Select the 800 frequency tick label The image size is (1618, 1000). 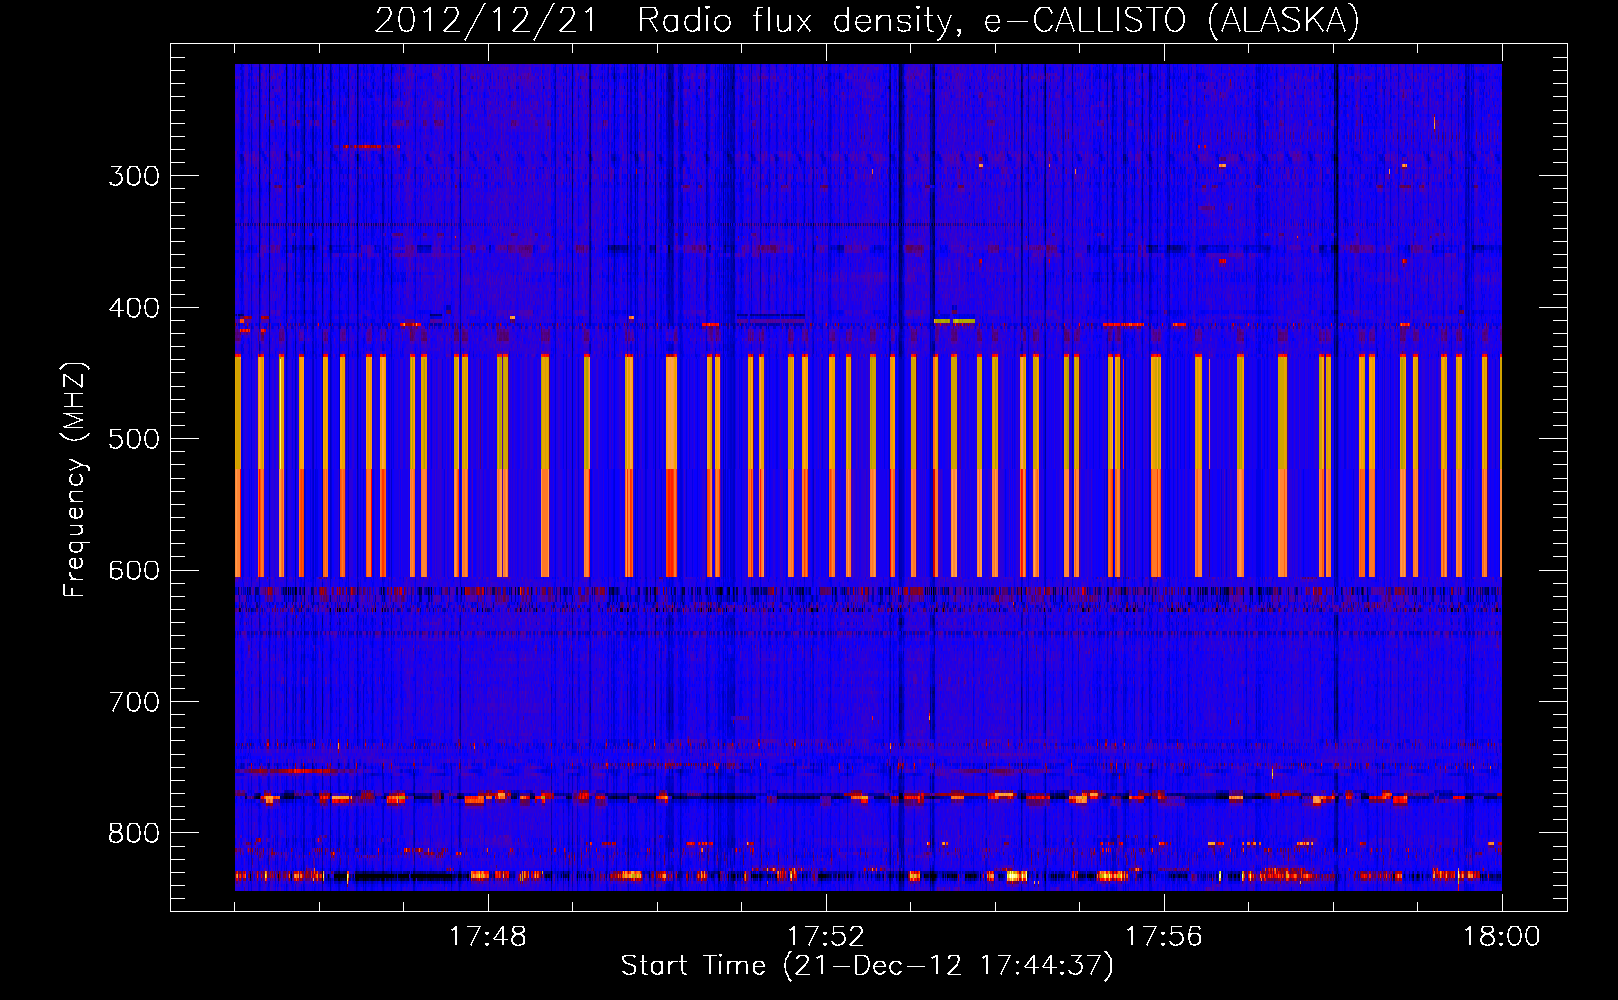[134, 833]
